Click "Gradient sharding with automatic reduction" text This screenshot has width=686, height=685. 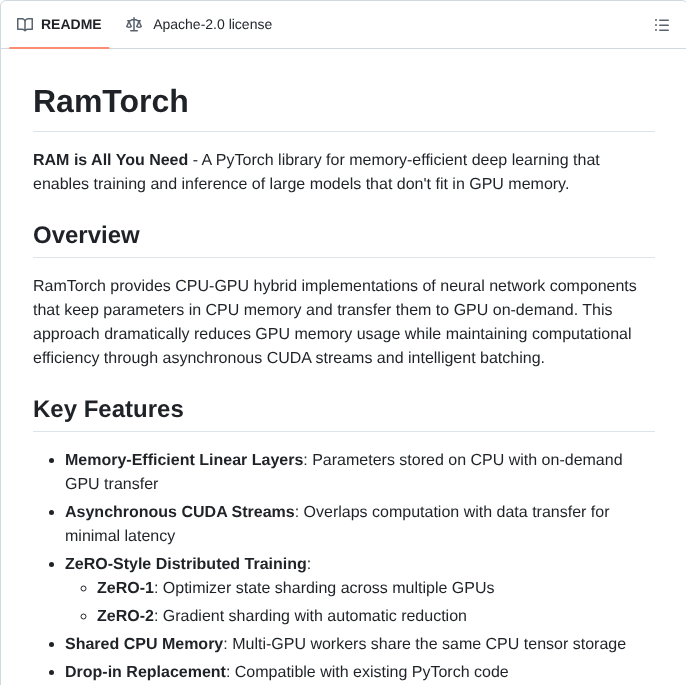[314, 616]
